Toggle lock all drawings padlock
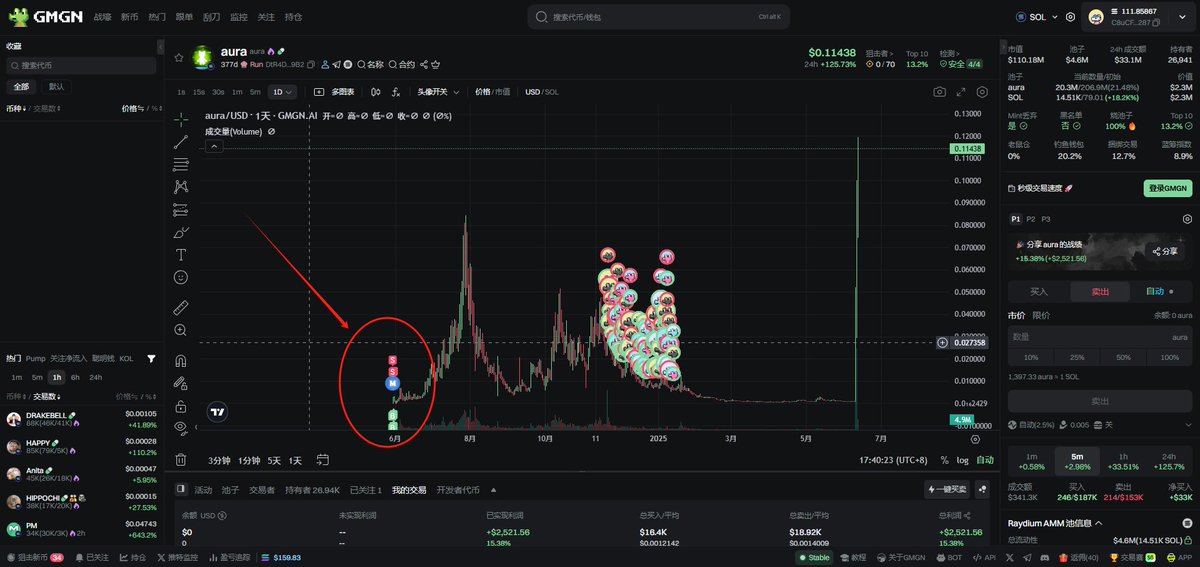 point(181,406)
